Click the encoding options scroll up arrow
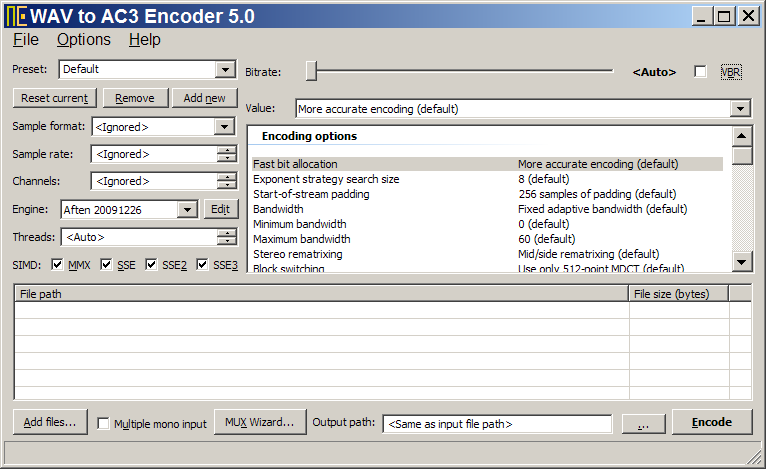Image resolution: width=766 pixels, height=469 pixels. 742,136
